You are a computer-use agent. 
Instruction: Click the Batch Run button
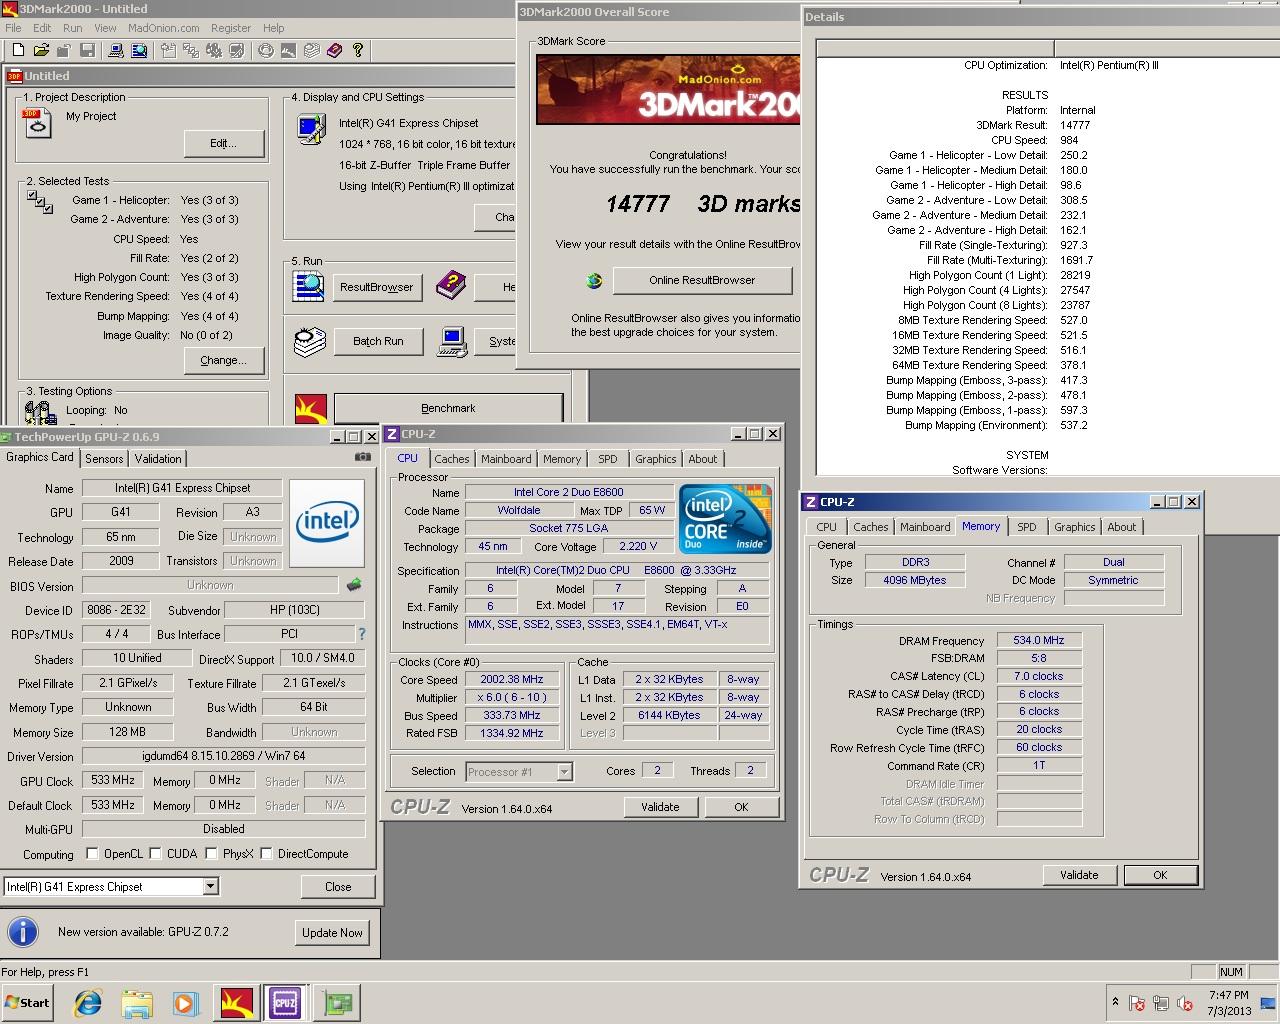[378, 341]
